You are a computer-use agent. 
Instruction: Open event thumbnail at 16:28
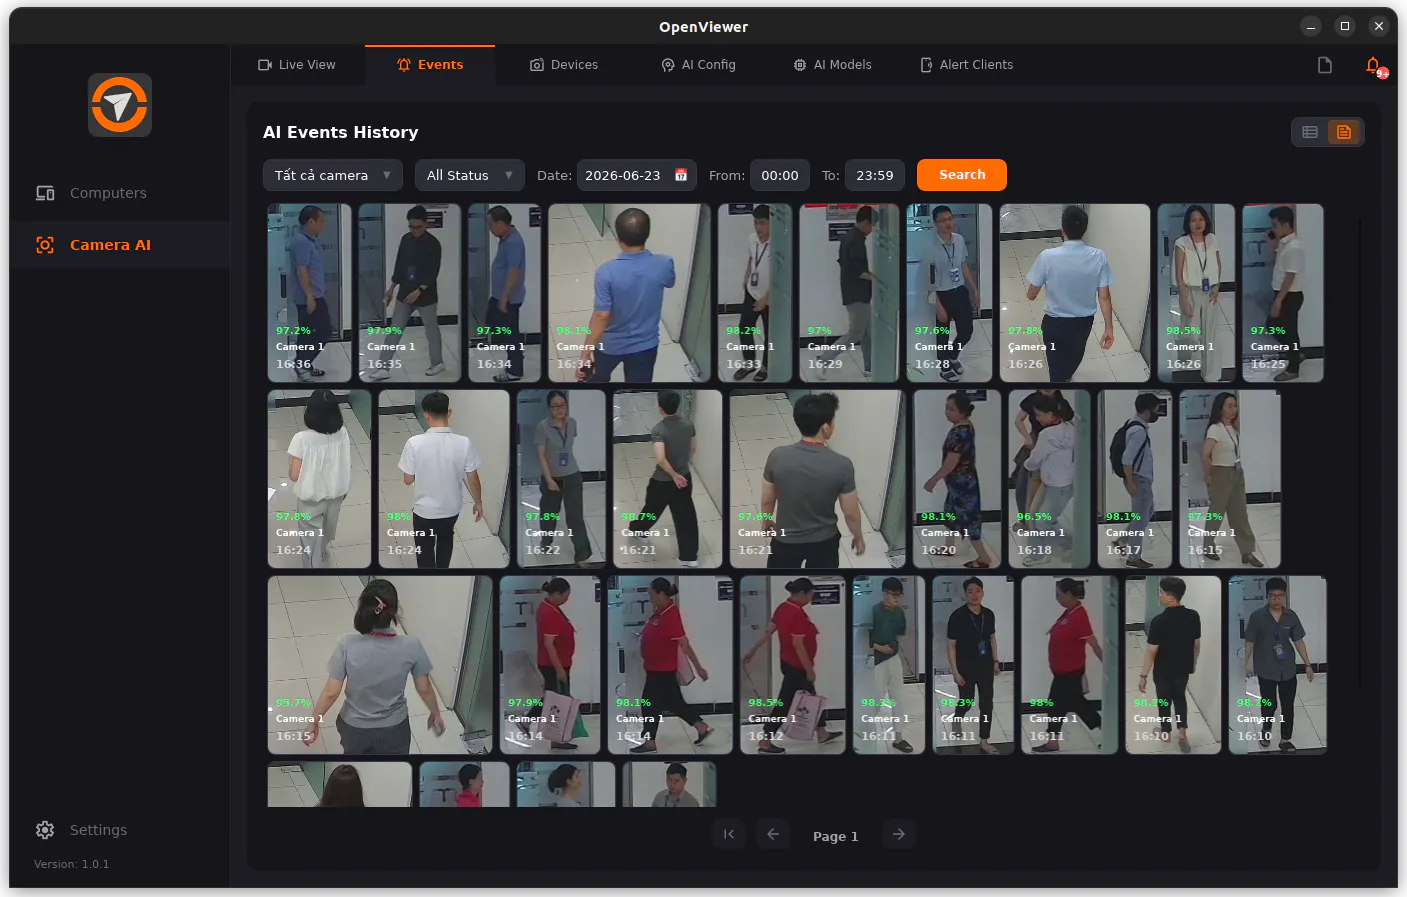950,293
